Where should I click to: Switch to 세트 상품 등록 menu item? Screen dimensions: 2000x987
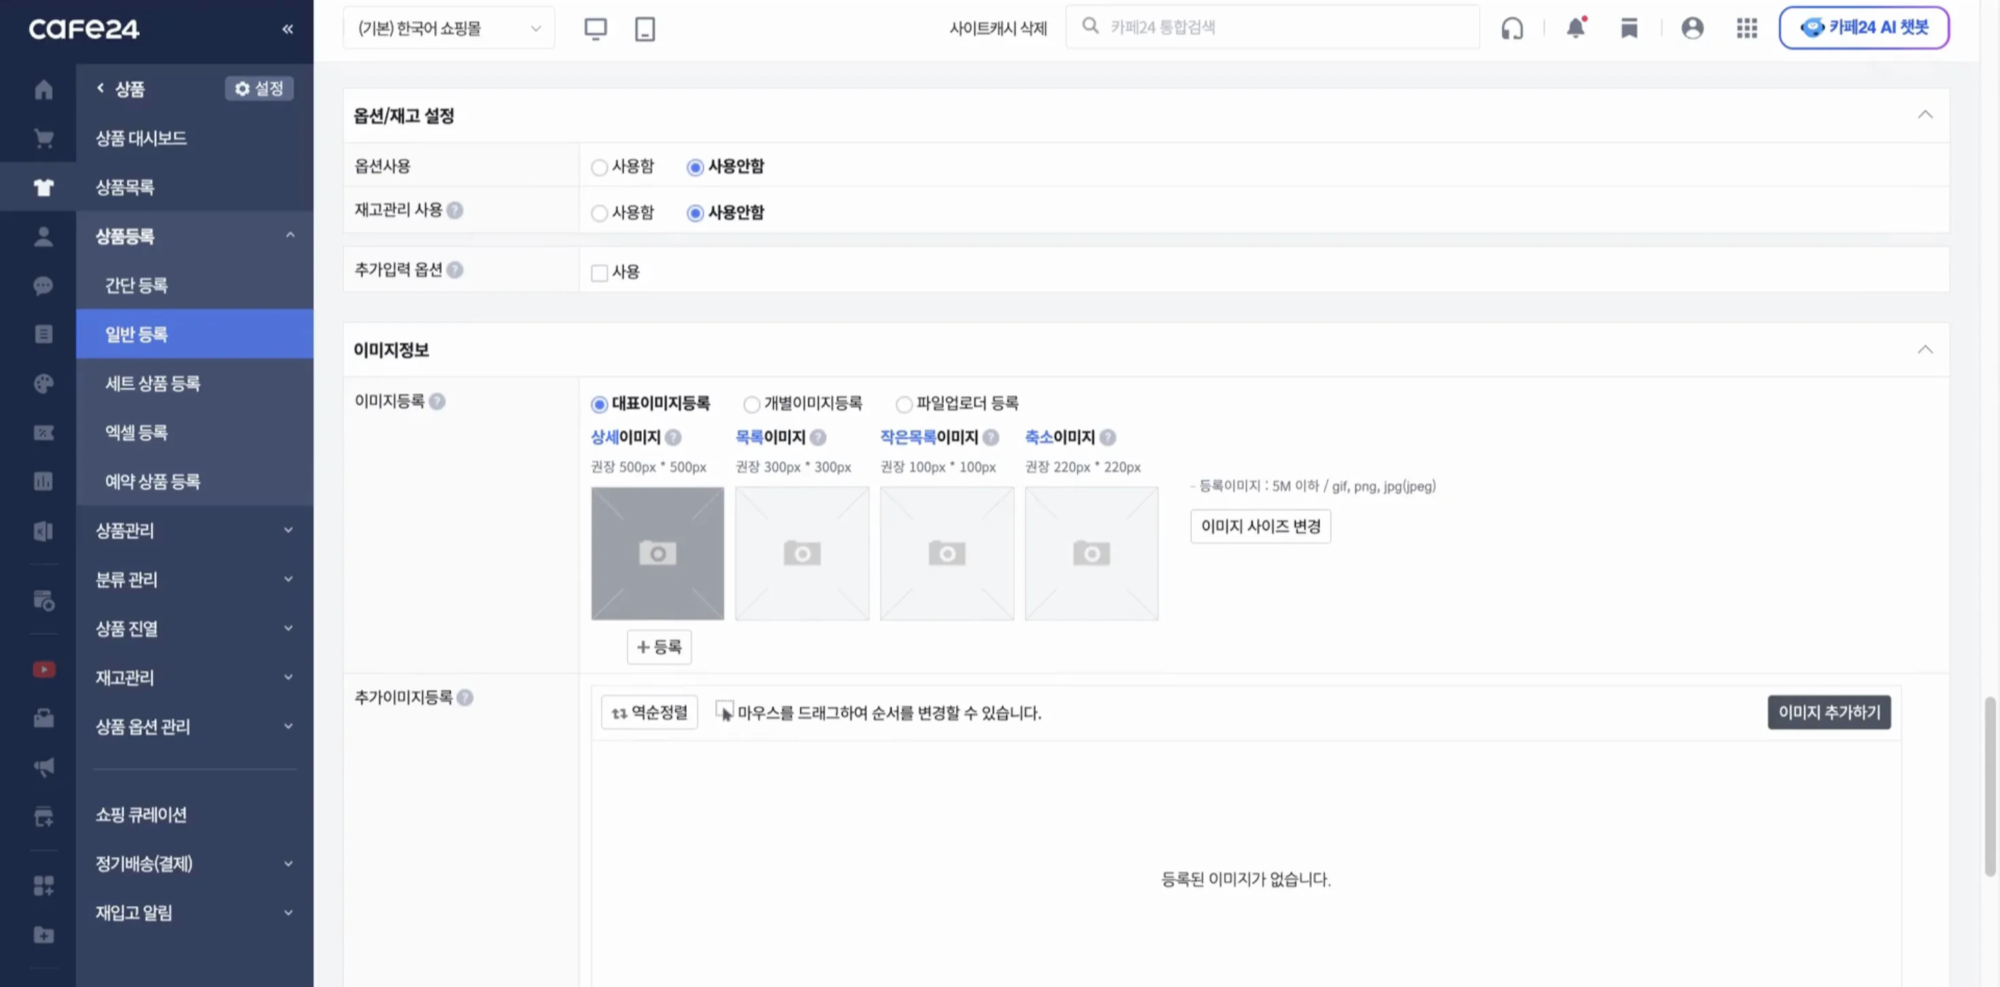pos(150,383)
